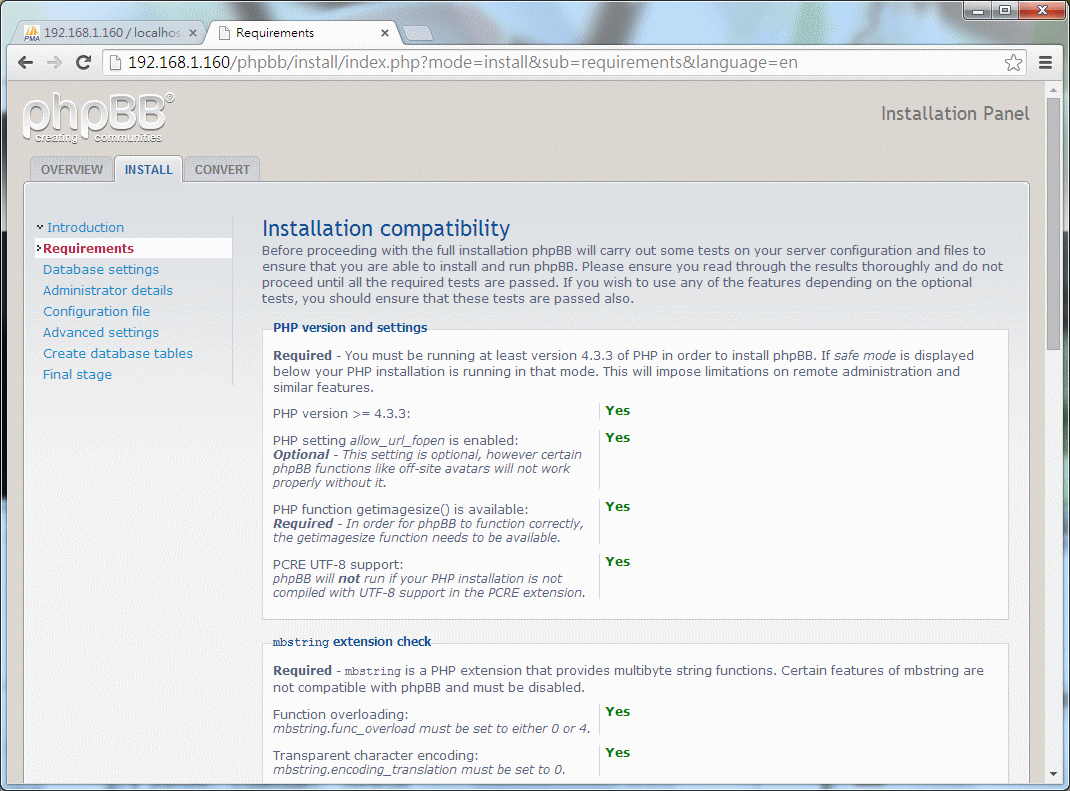The image size is (1070, 791).
Task: Click the Yes result for PCRE UTF-8 support
Action: 618,562
